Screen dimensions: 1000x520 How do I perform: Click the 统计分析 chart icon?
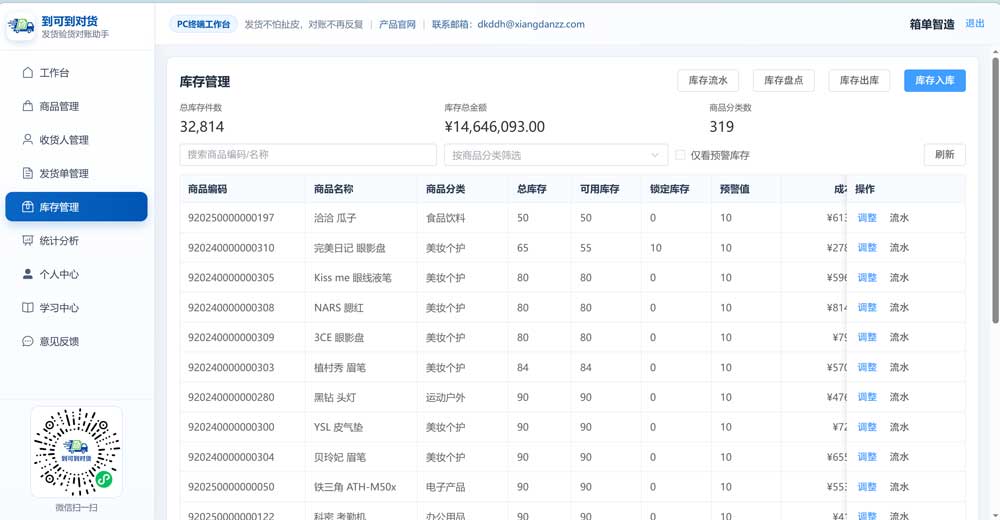coord(27,240)
